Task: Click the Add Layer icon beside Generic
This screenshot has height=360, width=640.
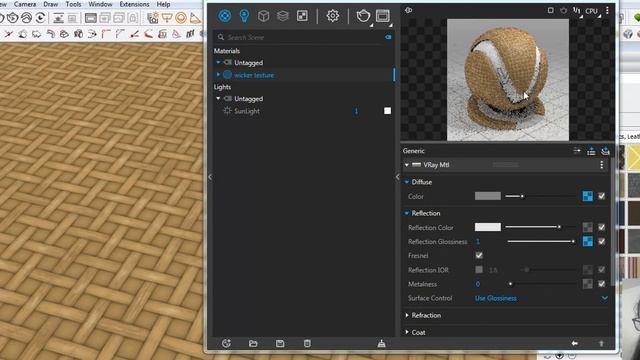Action: (605, 151)
